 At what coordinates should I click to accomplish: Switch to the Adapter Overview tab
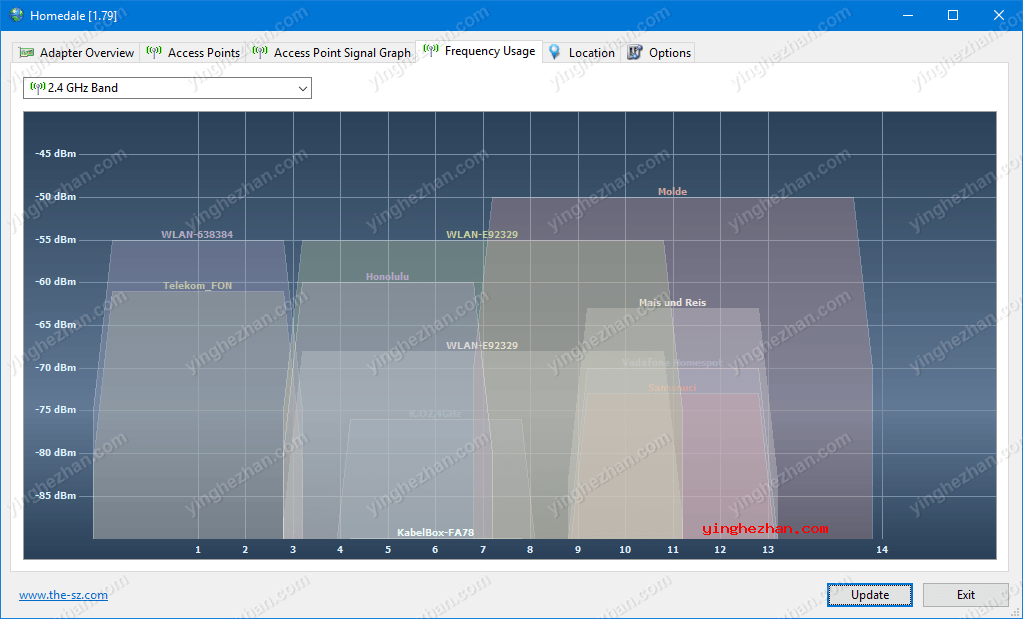(86, 53)
